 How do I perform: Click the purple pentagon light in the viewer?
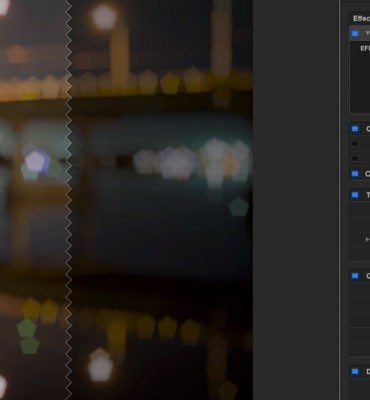click(36, 162)
